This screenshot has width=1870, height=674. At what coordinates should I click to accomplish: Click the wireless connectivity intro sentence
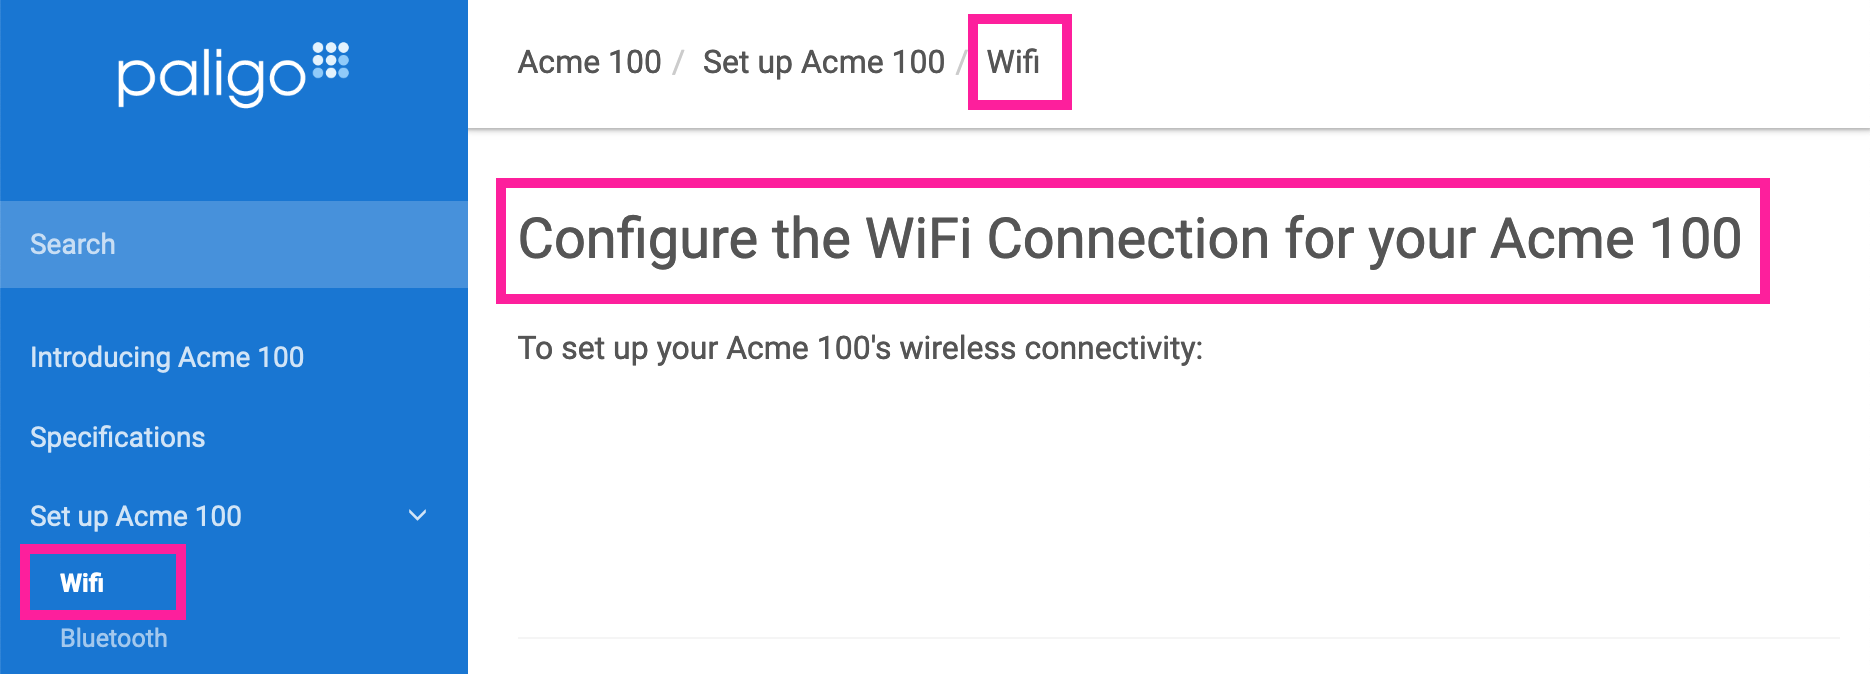860,349
